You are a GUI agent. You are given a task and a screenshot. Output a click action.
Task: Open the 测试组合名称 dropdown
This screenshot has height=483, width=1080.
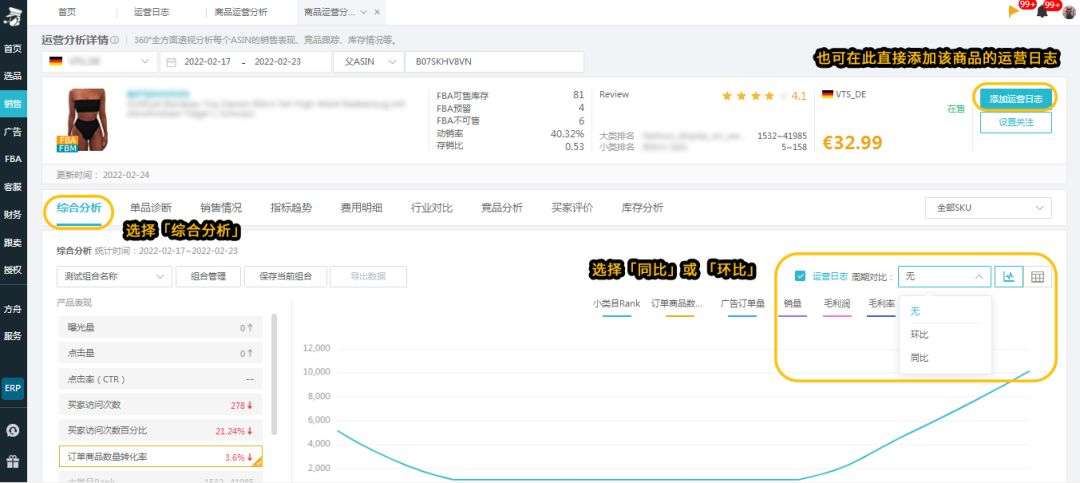tap(114, 276)
